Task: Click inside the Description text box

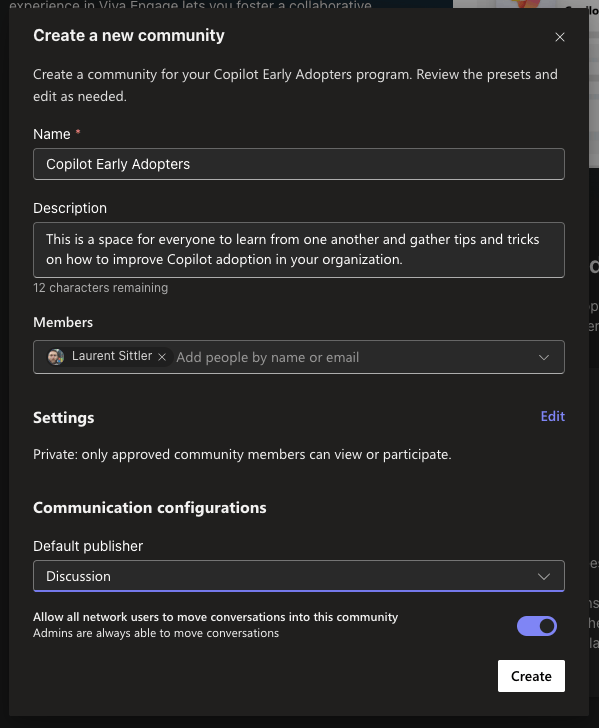Action: pyautogui.click(x=299, y=250)
